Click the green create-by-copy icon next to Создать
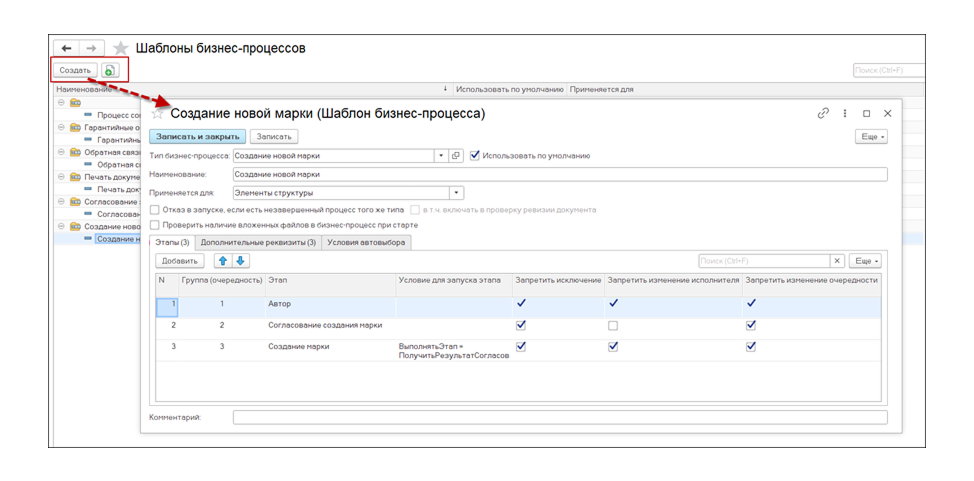The width and height of the screenshot is (974, 481). [x=109, y=70]
